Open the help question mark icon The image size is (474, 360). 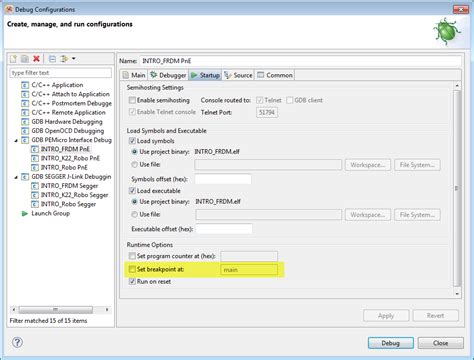pyautogui.click(x=17, y=342)
